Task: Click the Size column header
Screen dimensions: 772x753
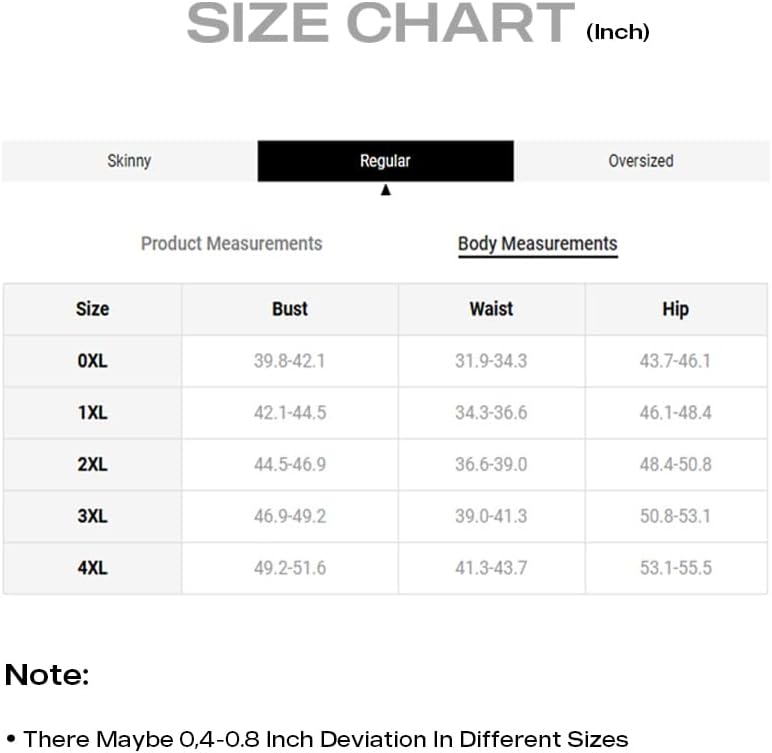Action: point(93,309)
